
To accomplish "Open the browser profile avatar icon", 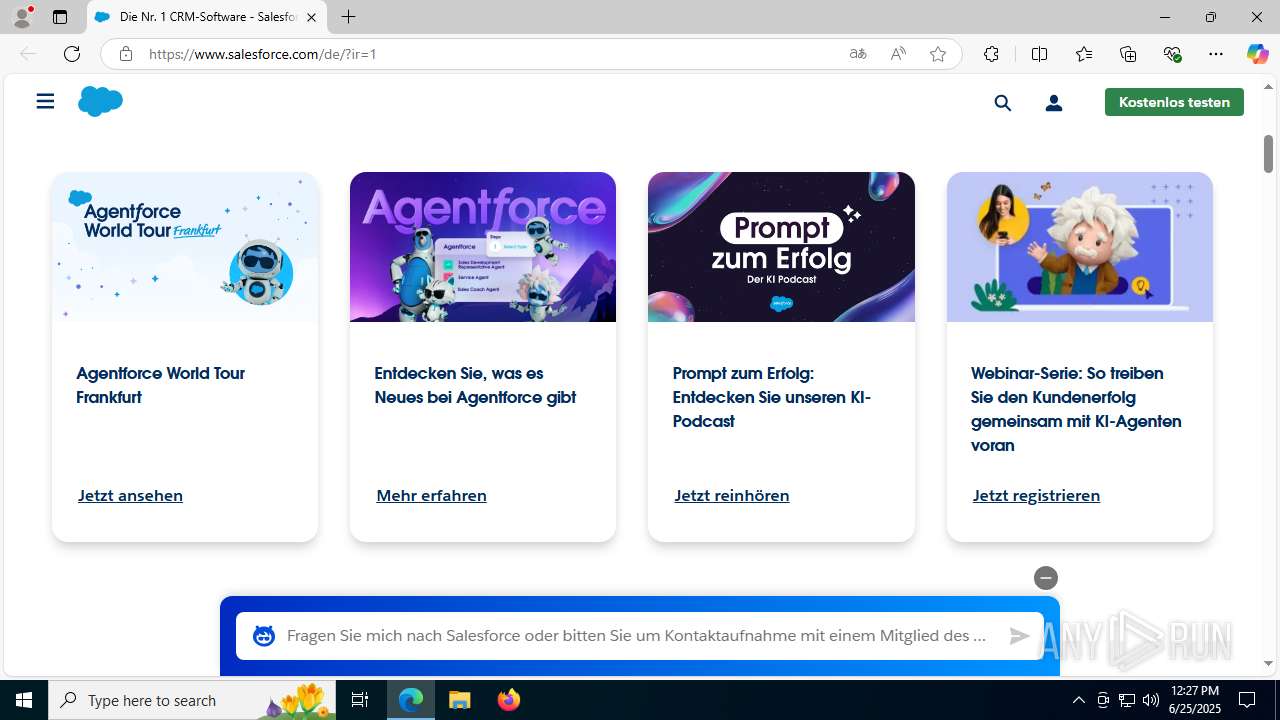I will pyautogui.click(x=22, y=17).
